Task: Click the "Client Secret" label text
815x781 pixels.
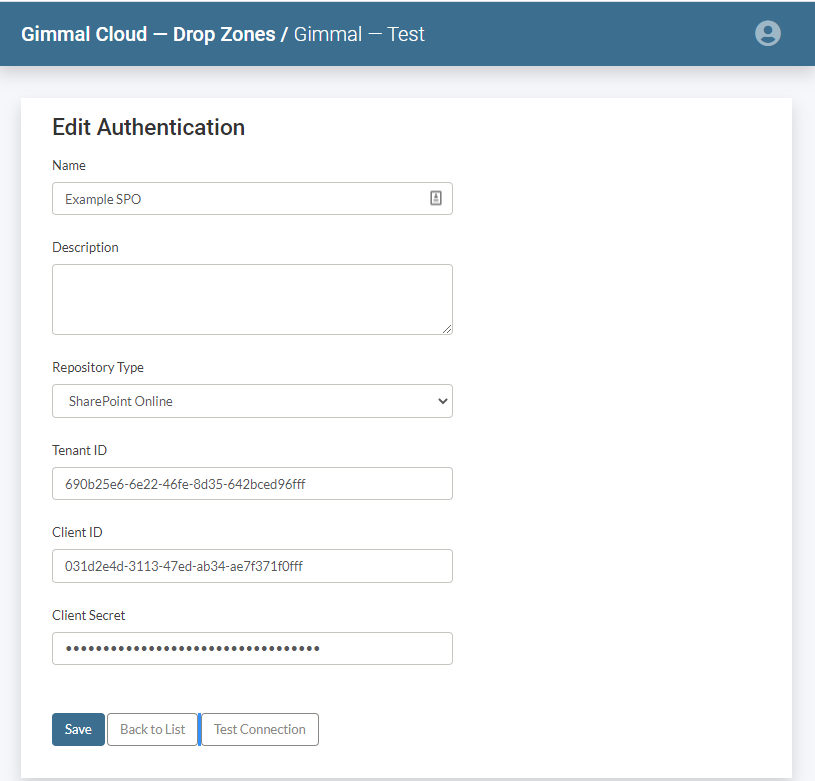Action: [x=89, y=615]
